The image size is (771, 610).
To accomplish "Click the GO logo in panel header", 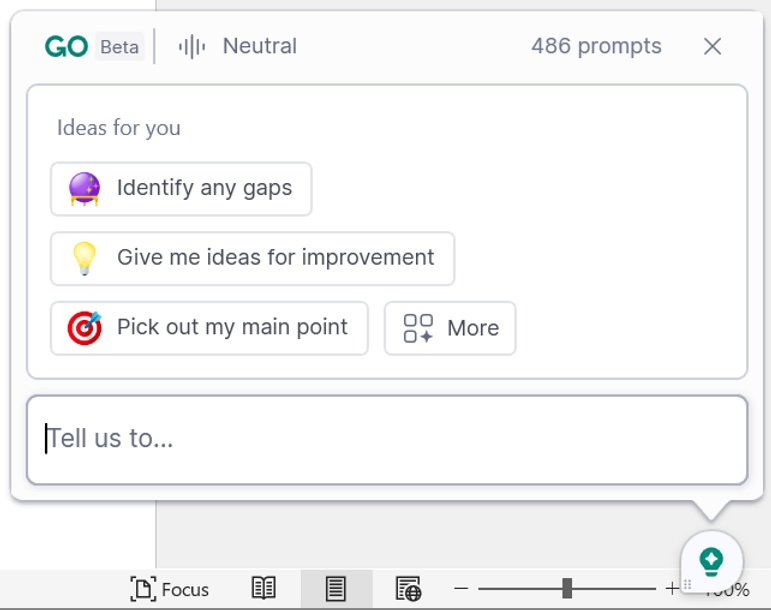I will (x=67, y=46).
